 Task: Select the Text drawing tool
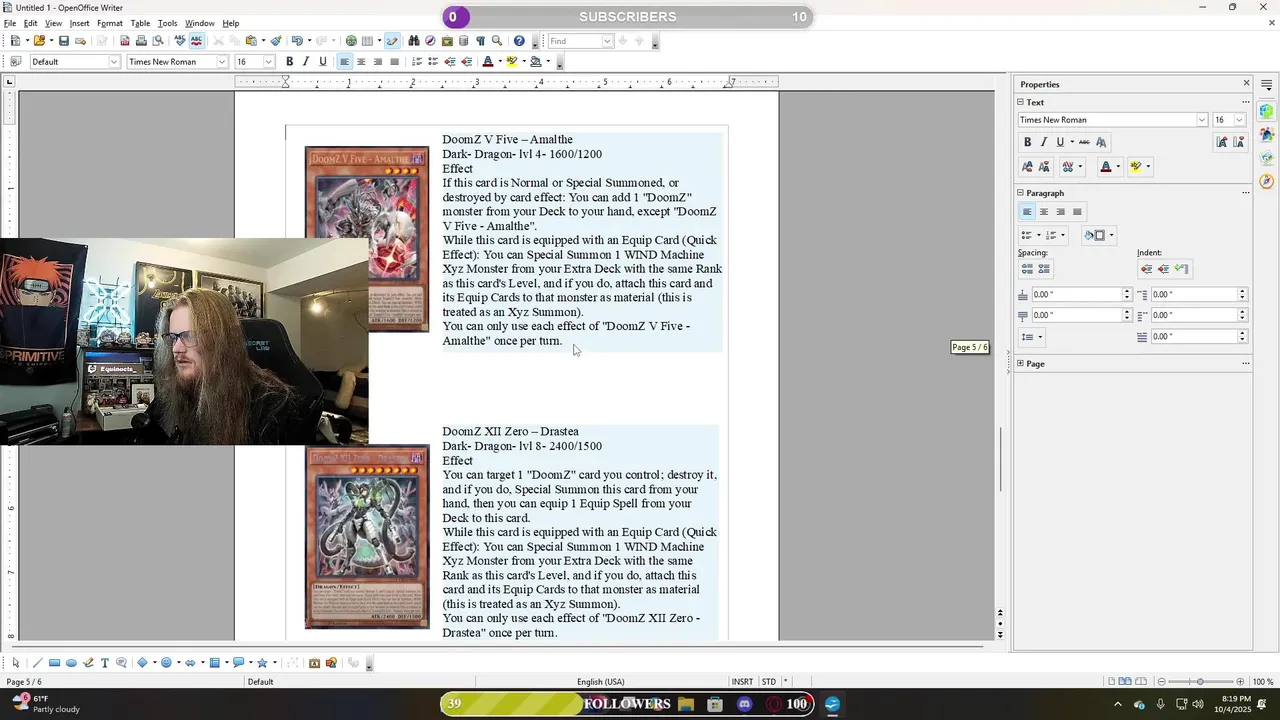tap(104, 663)
